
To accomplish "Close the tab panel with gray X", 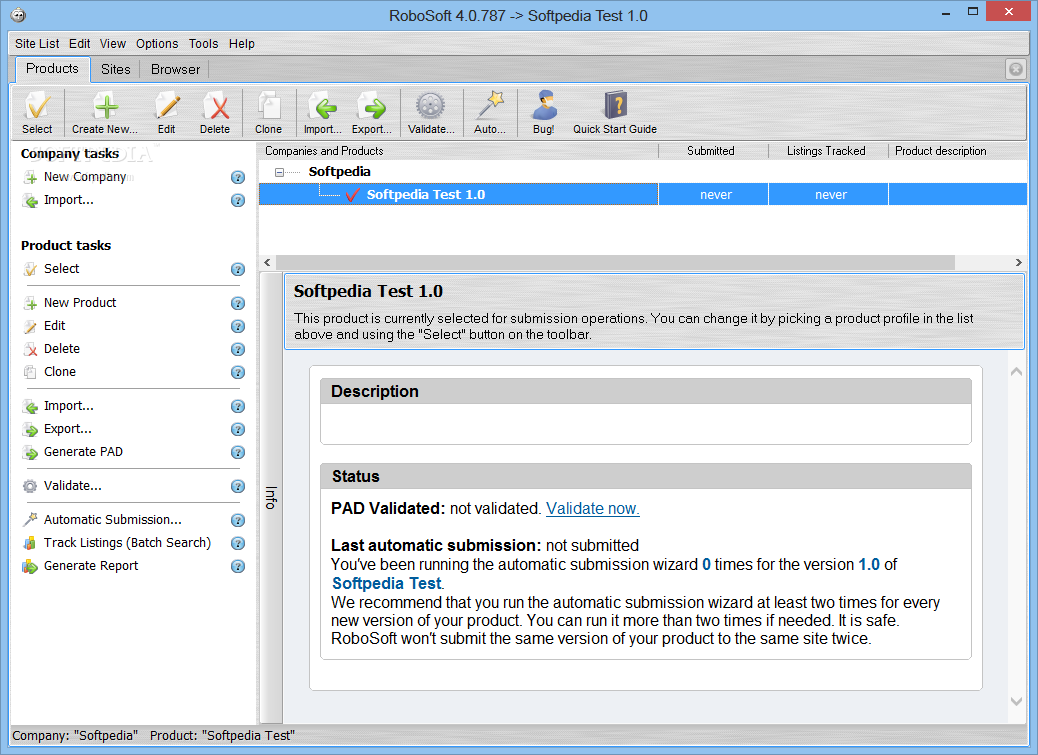I will (1015, 69).
